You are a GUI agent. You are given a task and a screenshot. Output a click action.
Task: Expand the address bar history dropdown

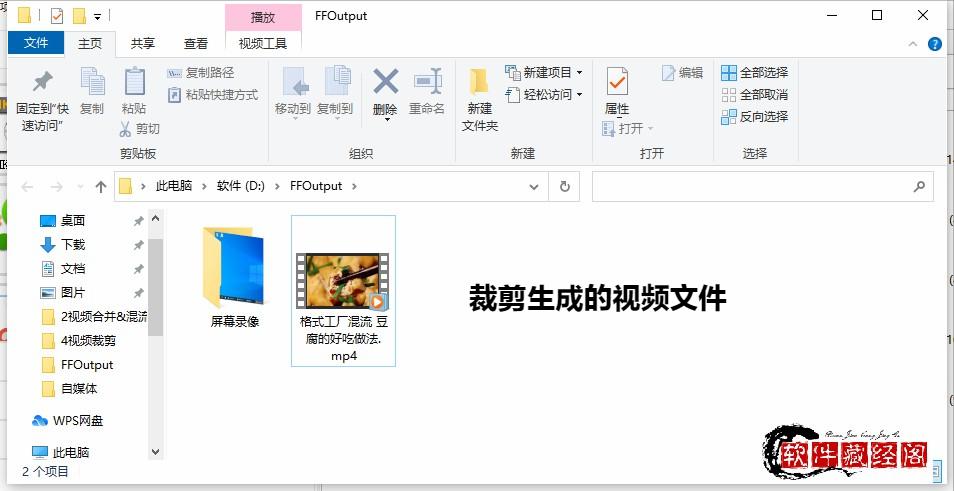coord(534,187)
